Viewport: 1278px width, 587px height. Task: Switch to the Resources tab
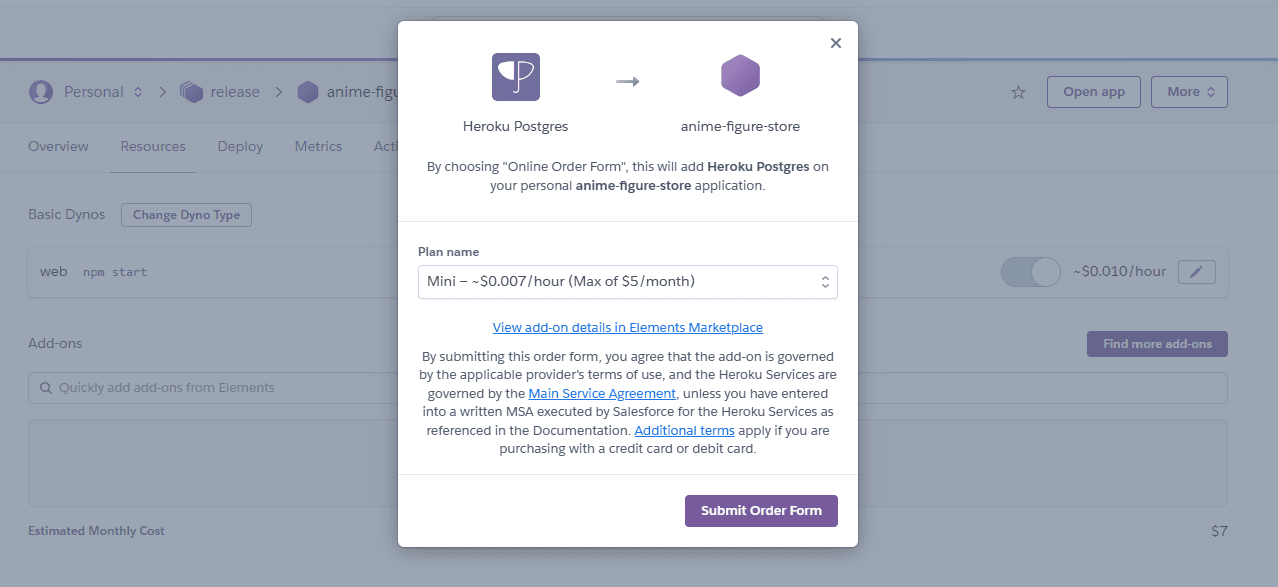click(153, 146)
